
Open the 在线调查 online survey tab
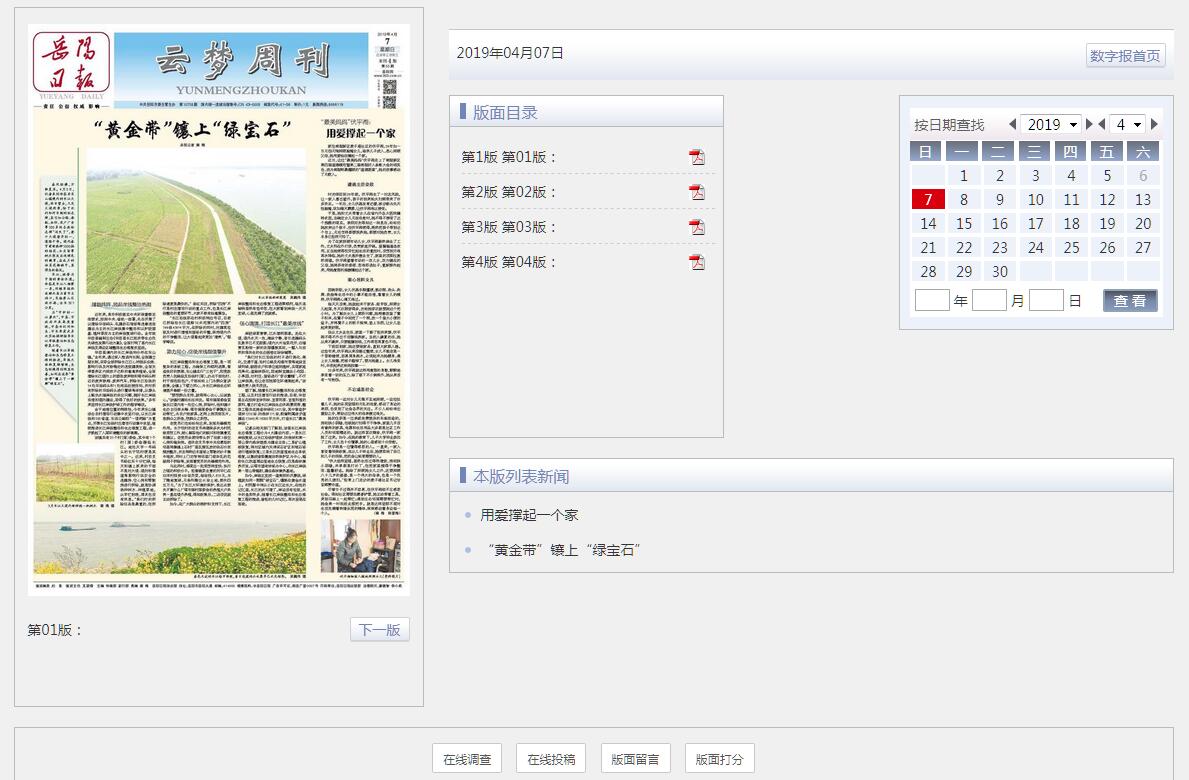[x=467, y=759]
